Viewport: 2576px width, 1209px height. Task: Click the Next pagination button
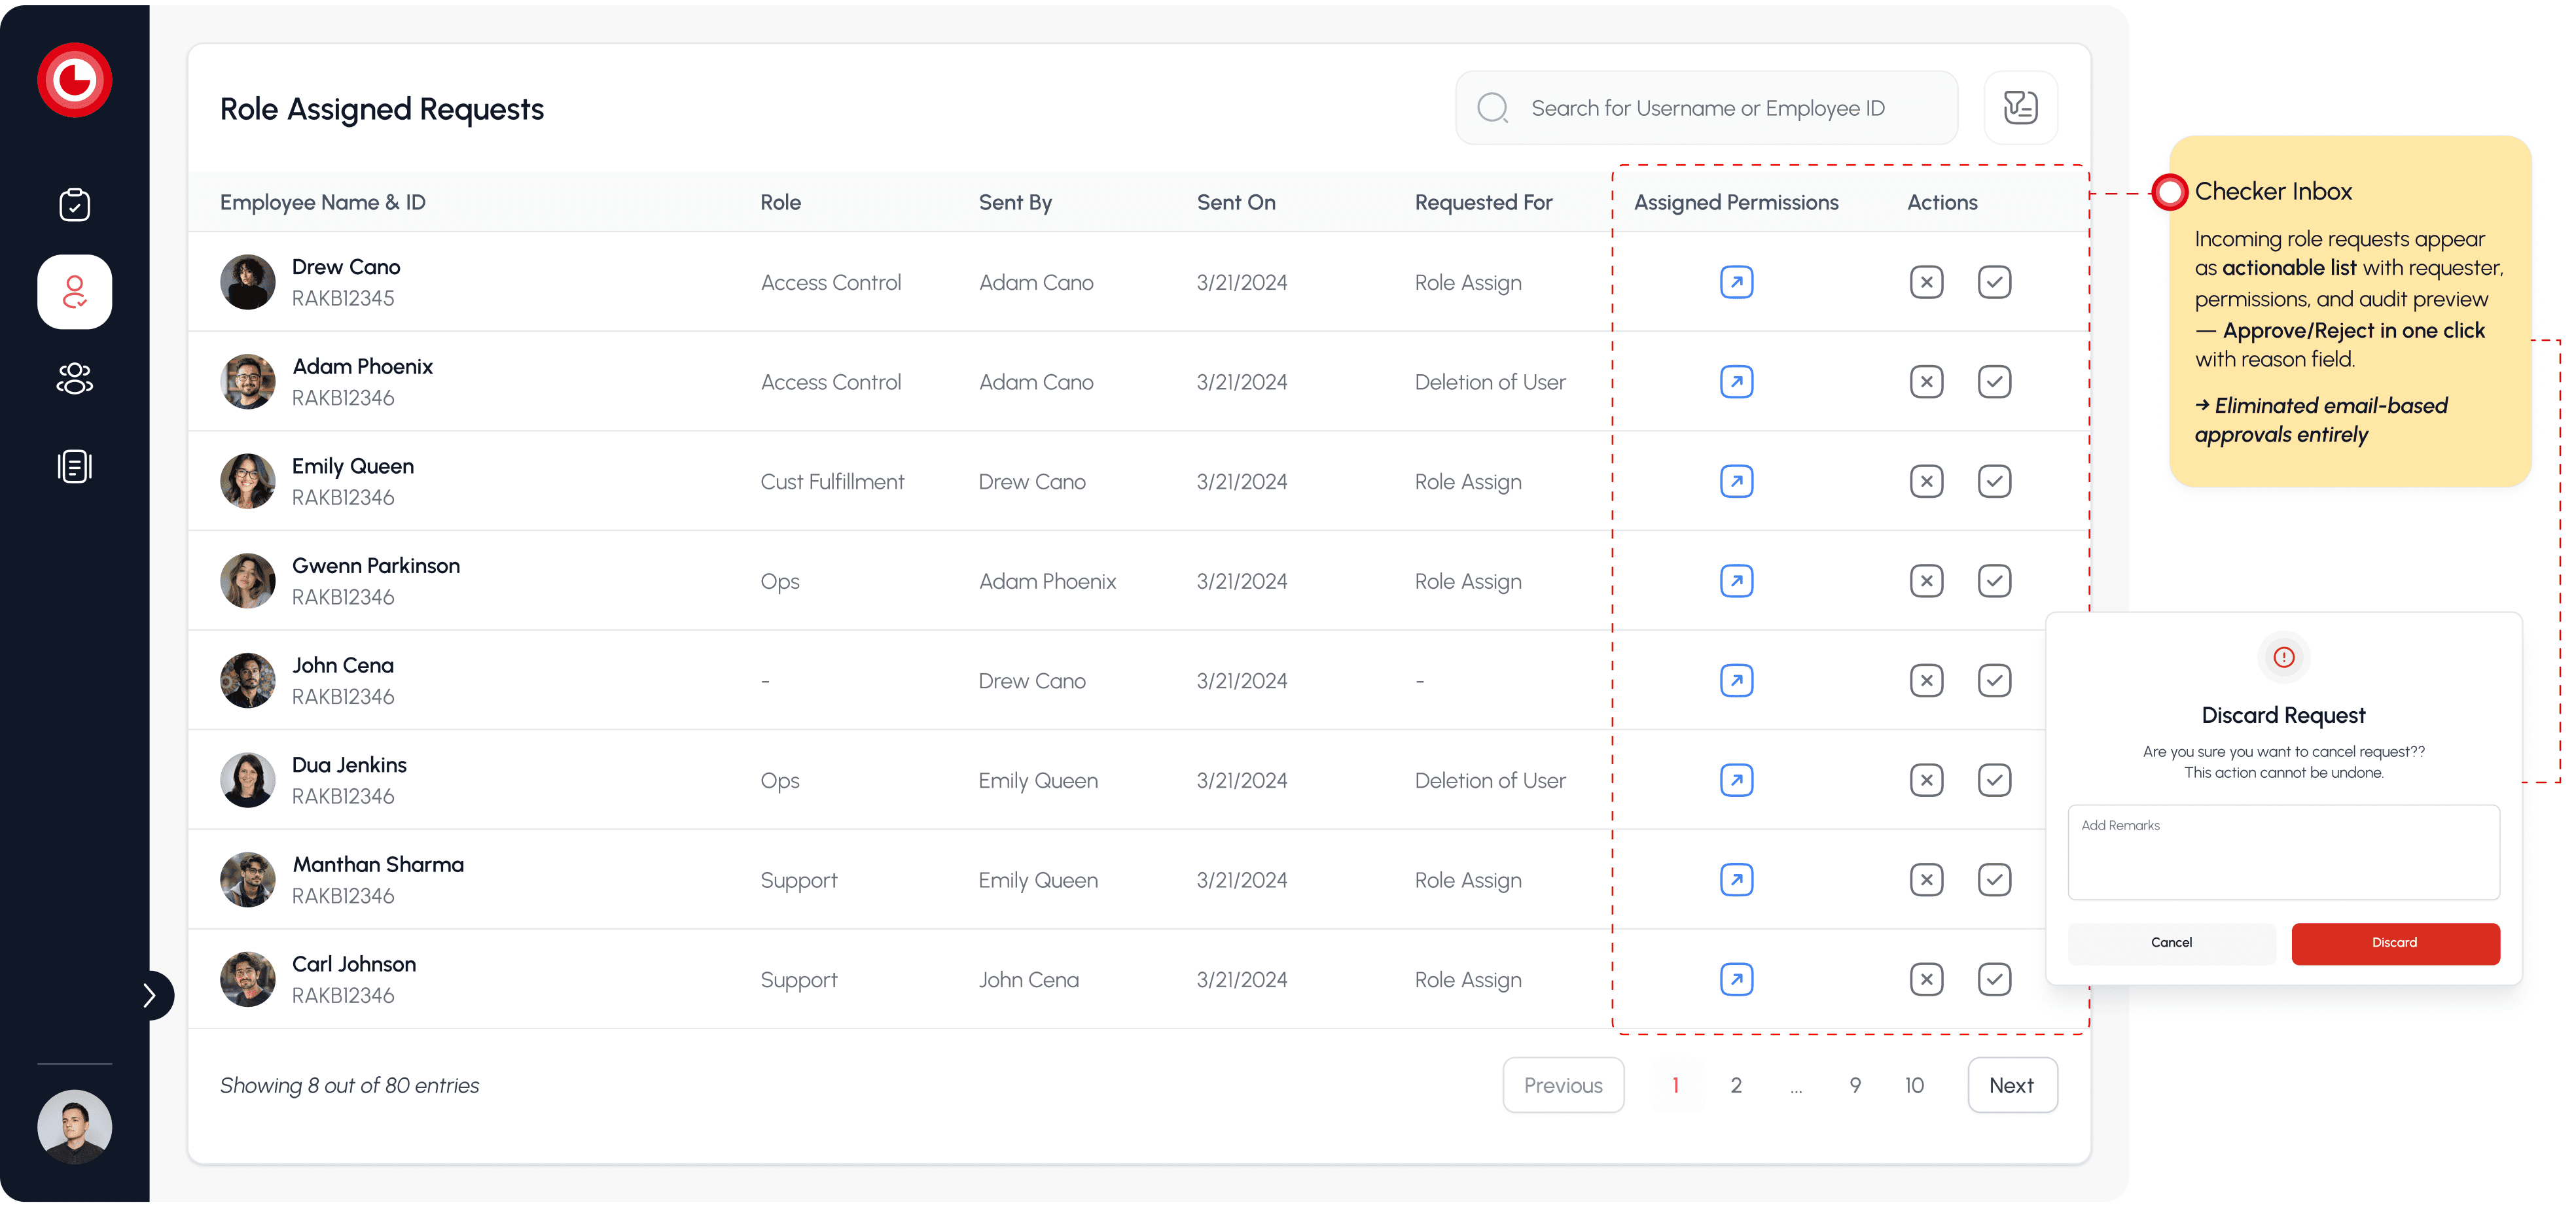tap(2011, 1085)
